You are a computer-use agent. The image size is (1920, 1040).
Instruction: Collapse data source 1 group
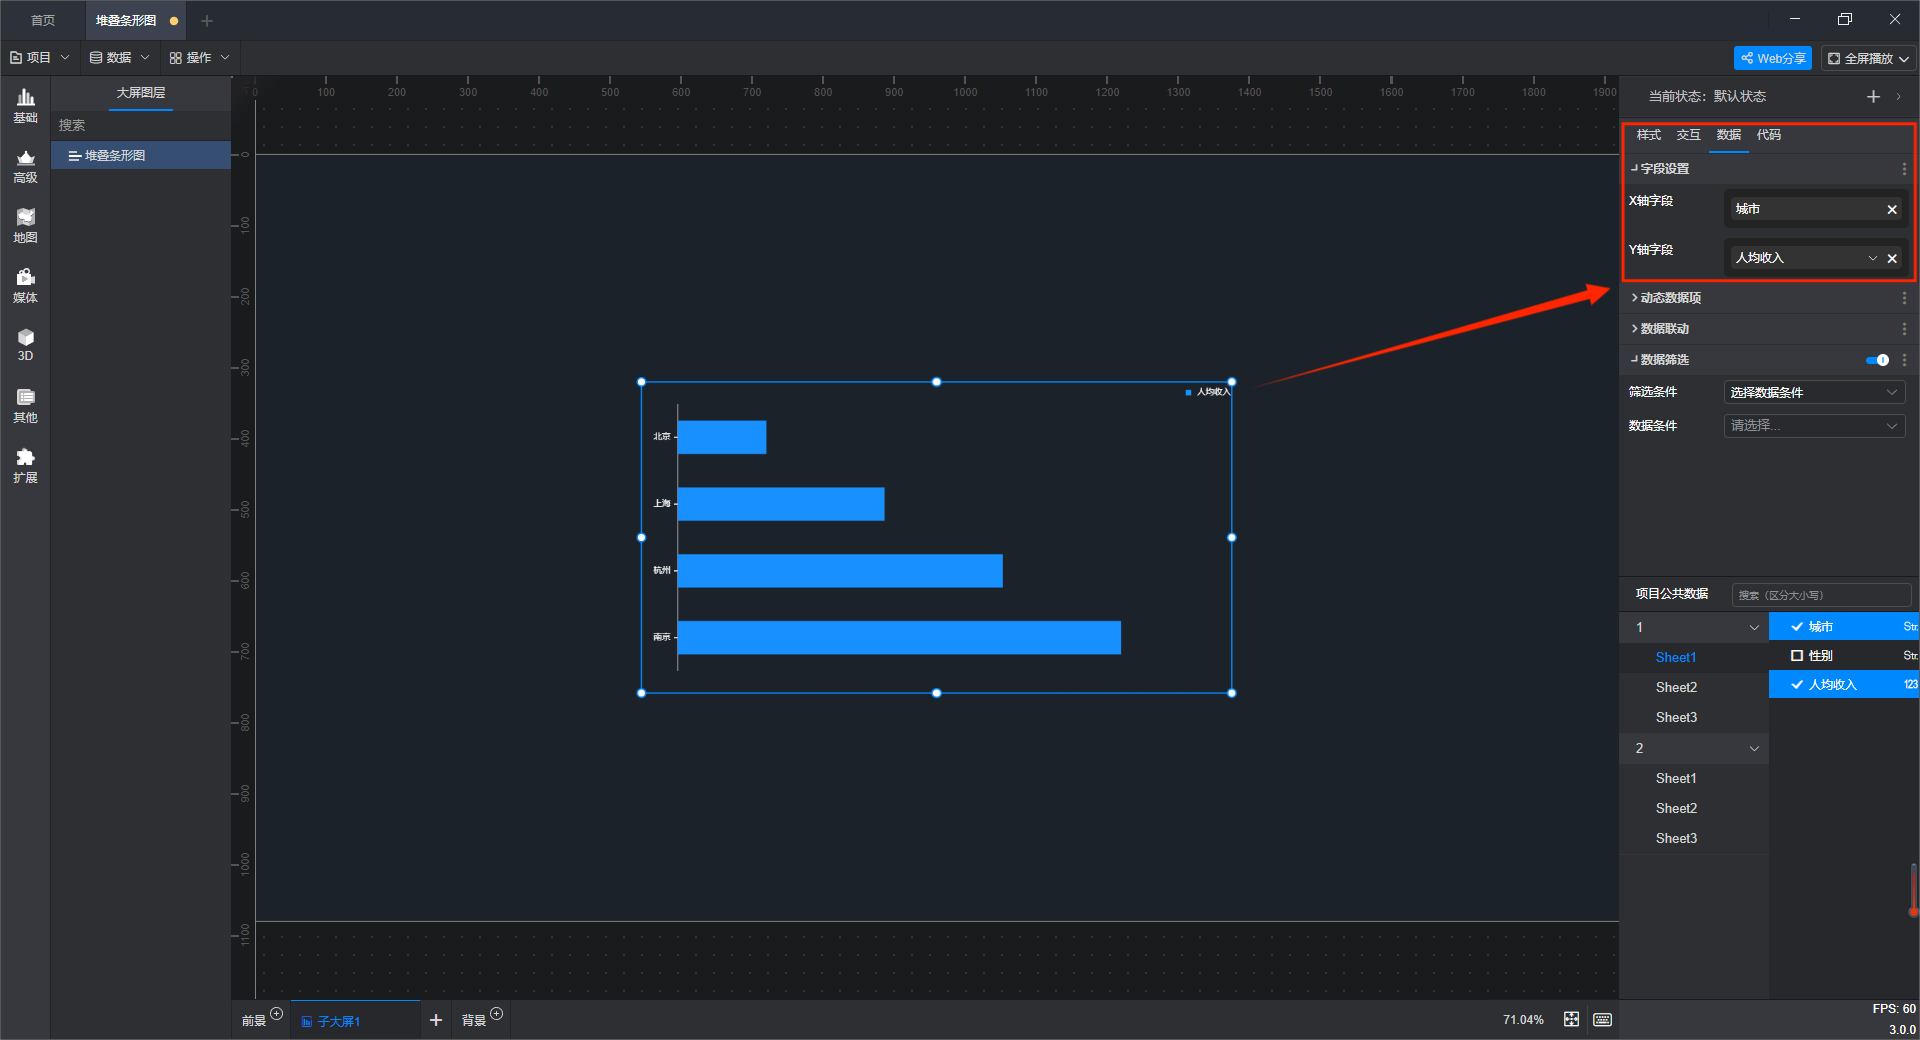[1754, 628]
